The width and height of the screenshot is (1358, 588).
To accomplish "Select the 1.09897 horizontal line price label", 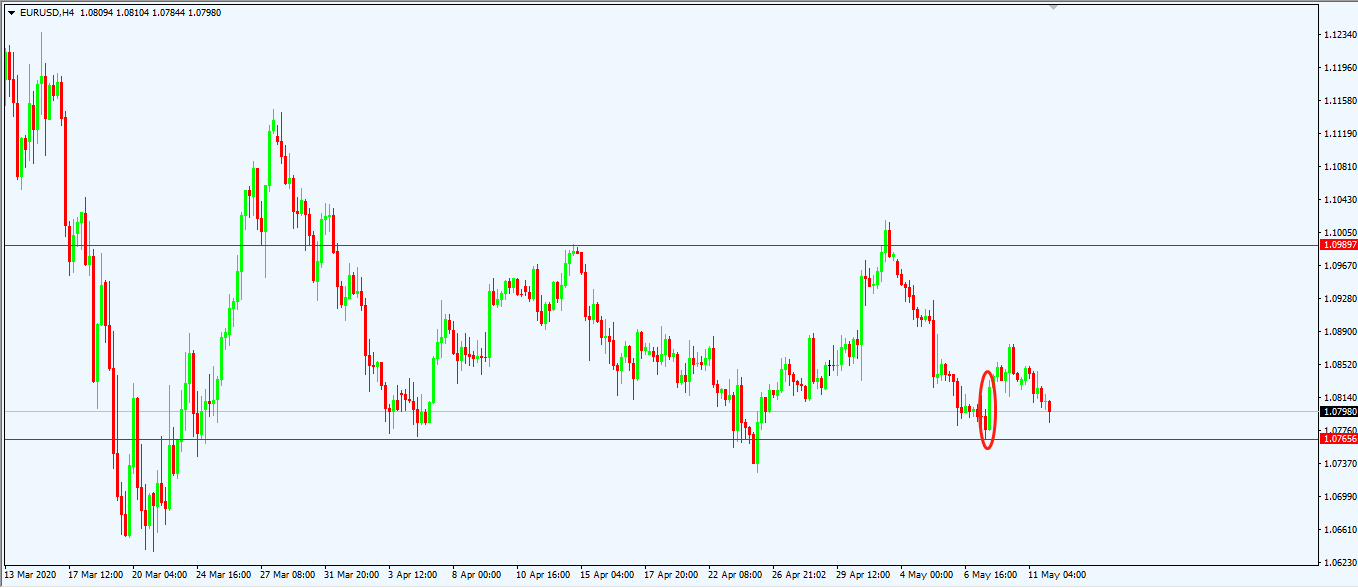I will tap(1339, 245).
